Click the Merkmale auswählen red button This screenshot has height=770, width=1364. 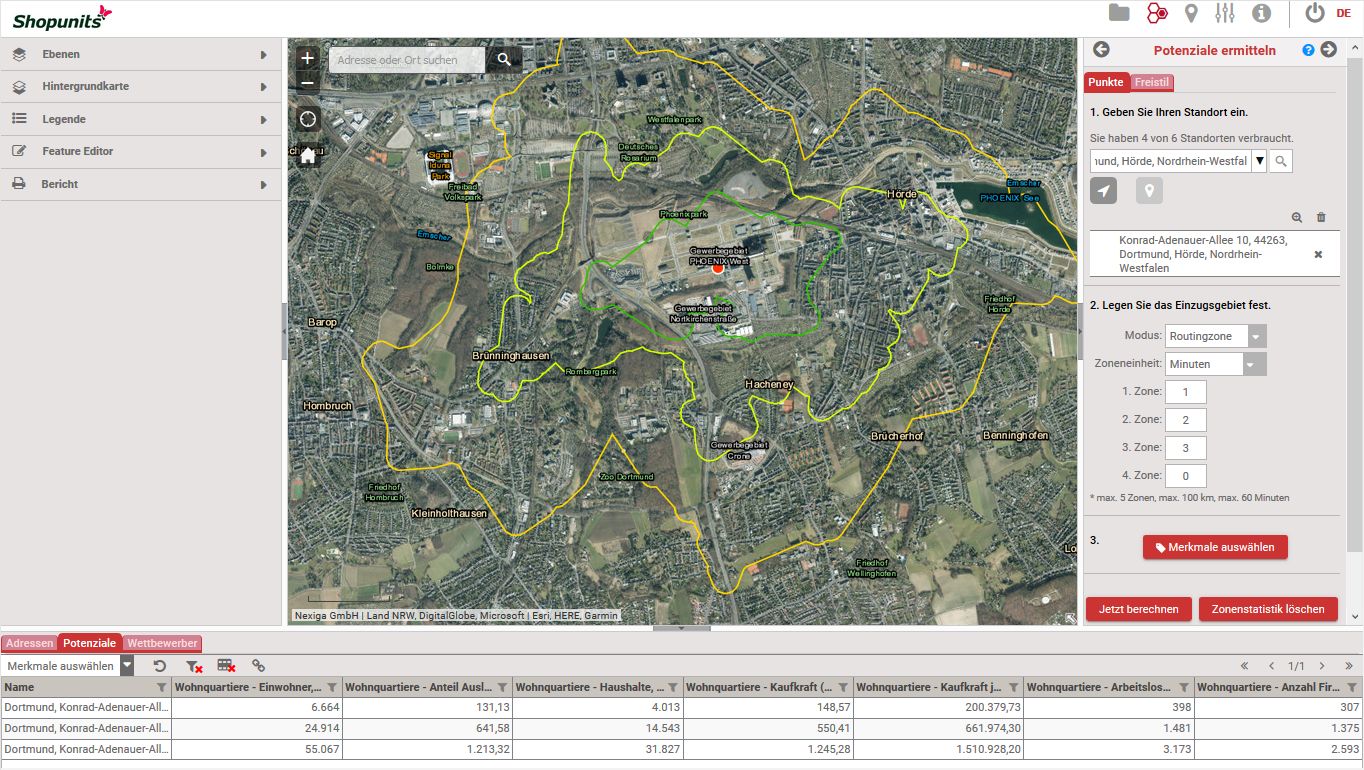1215,547
